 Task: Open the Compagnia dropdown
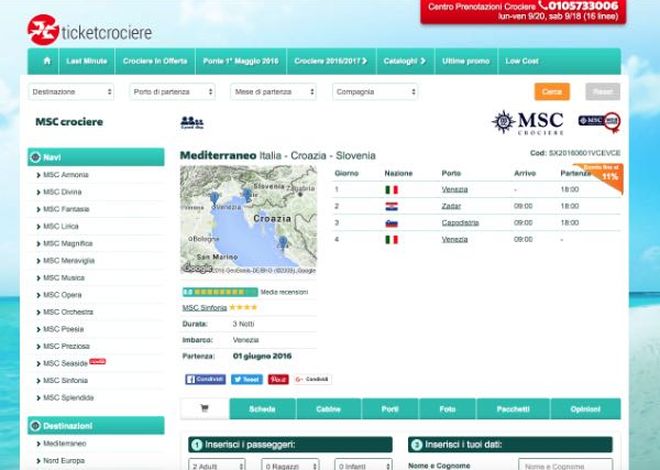coord(375,92)
